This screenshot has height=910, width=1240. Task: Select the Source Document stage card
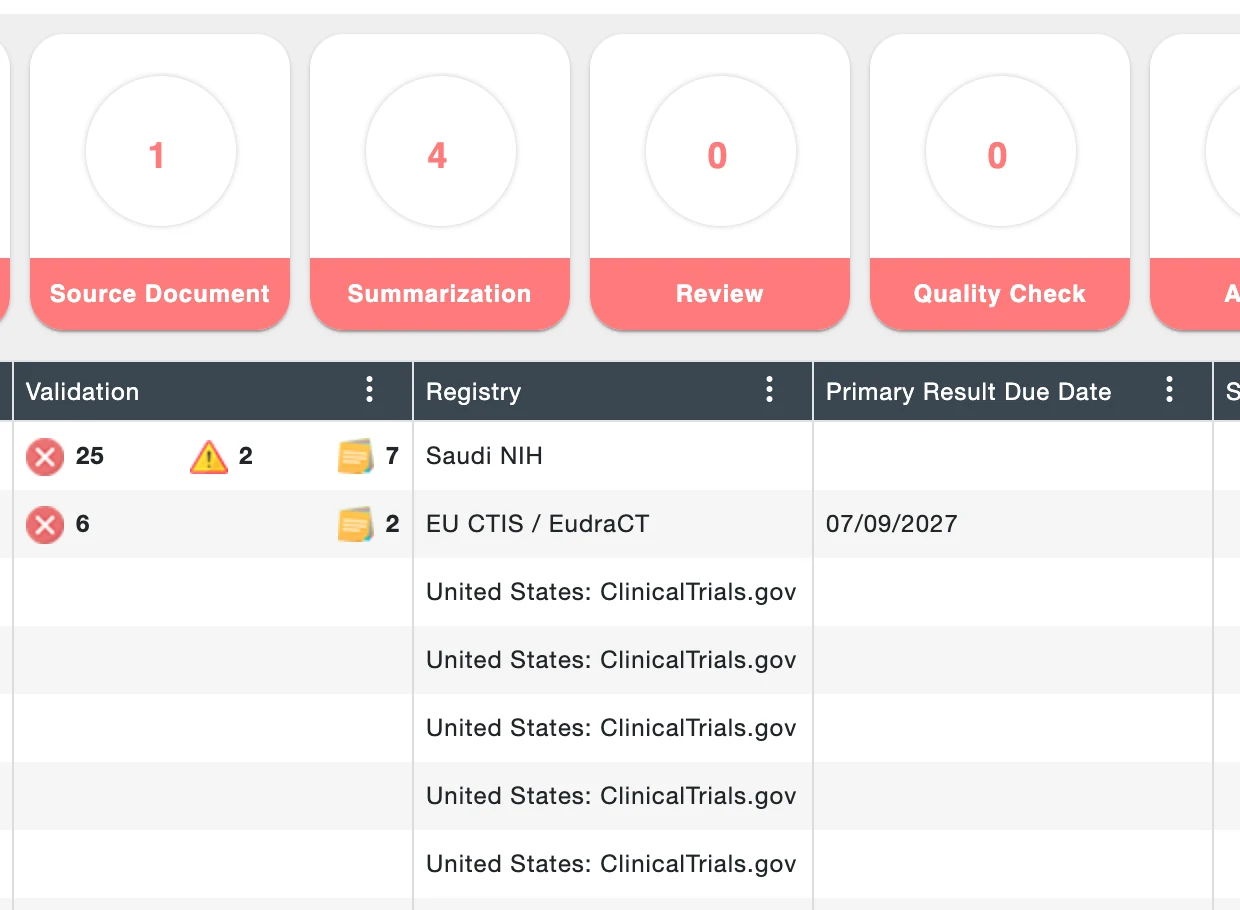[x=160, y=182]
